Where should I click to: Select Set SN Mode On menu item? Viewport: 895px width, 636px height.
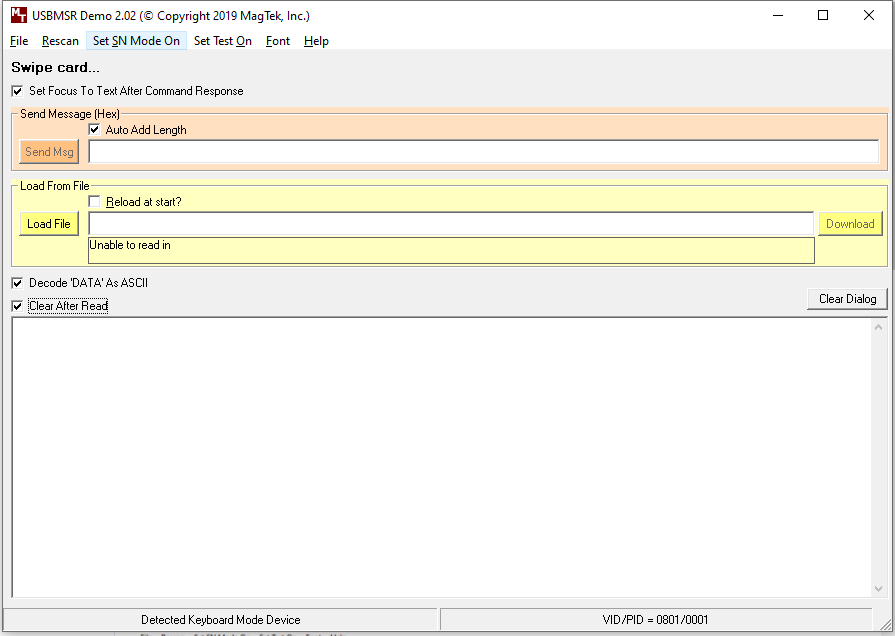click(x=136, y=41)
